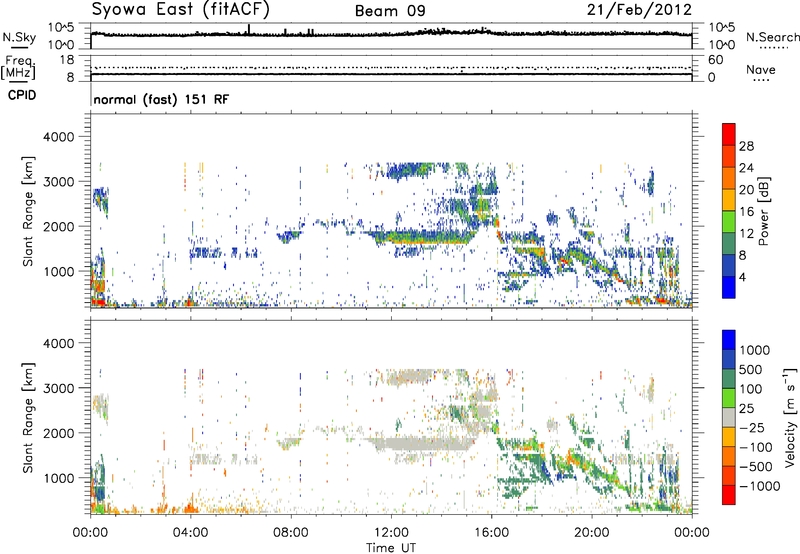The image size is (800, 554).
Task: Click the "Velocity [m s-1]" colorbar title
Action: point(790,417)
